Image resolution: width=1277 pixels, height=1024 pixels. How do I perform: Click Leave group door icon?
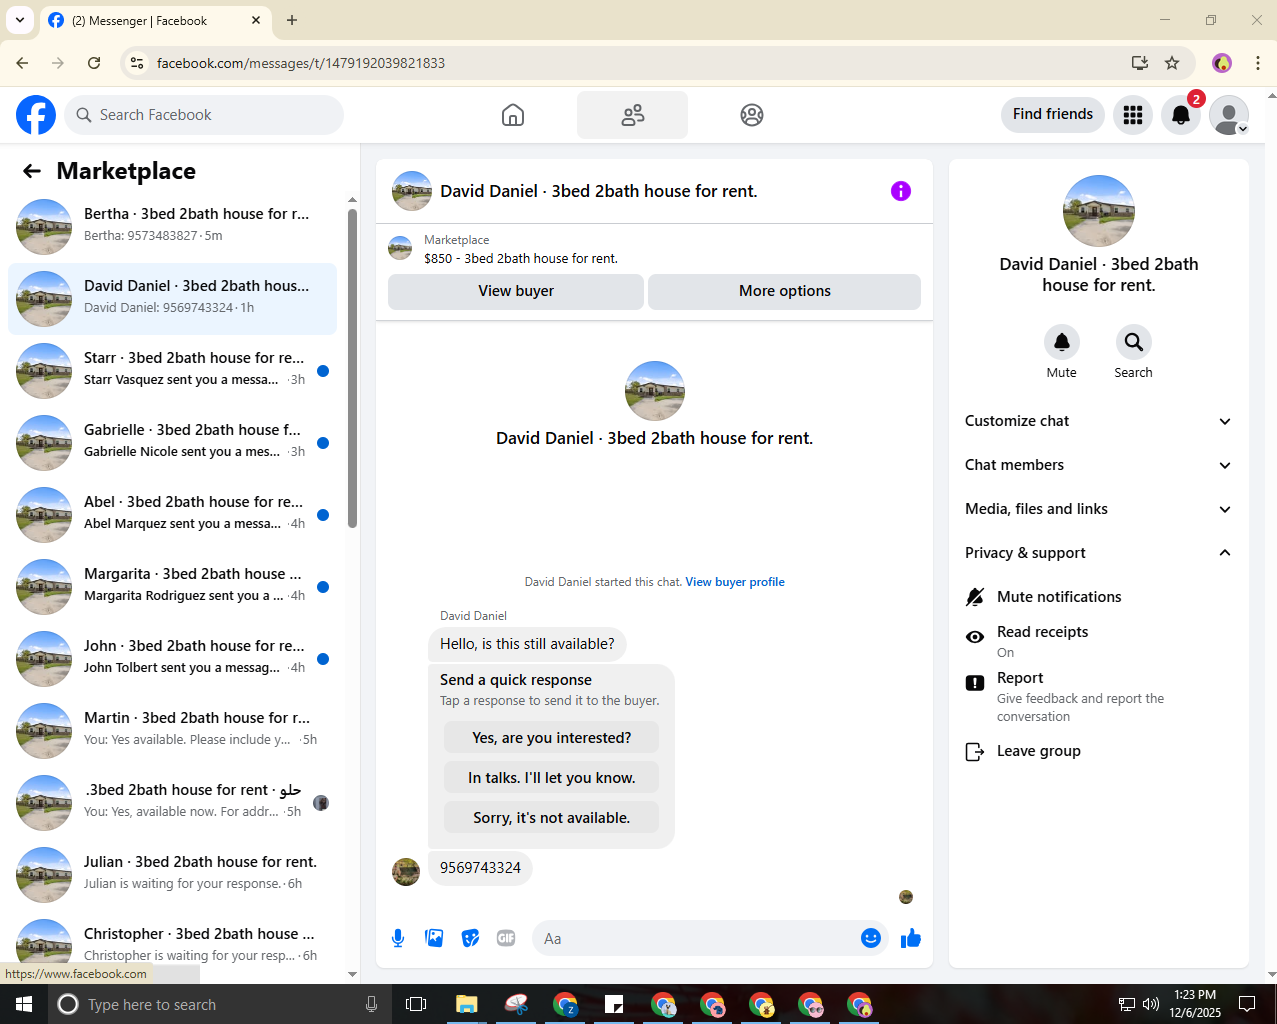coord(975,751)
